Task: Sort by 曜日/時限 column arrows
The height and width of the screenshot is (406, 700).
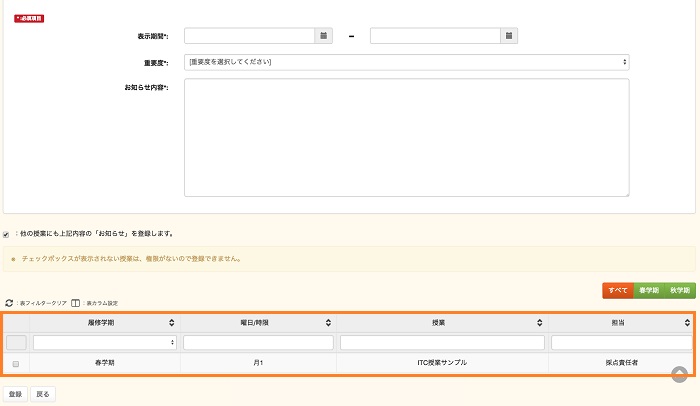Action: [326, 323]
